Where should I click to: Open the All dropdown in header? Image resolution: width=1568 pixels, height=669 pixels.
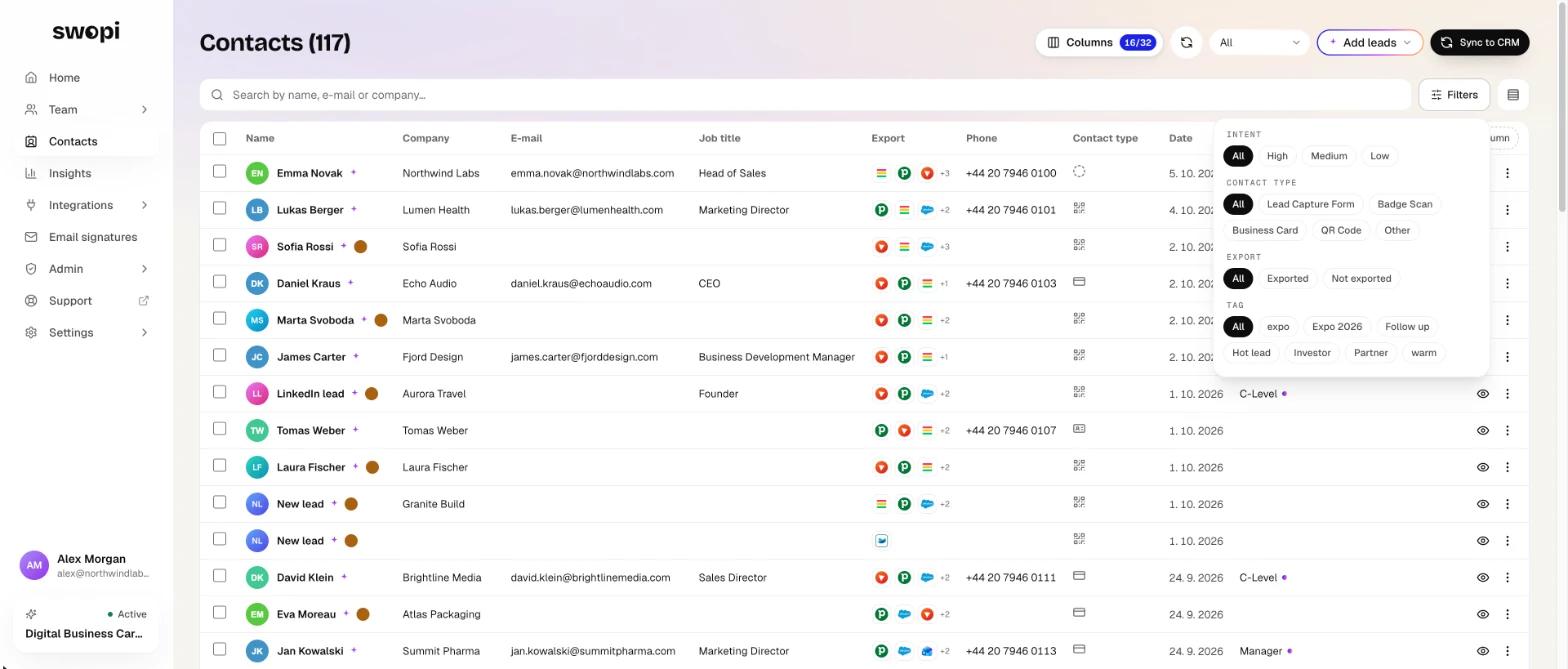[x=1259, y=42]
